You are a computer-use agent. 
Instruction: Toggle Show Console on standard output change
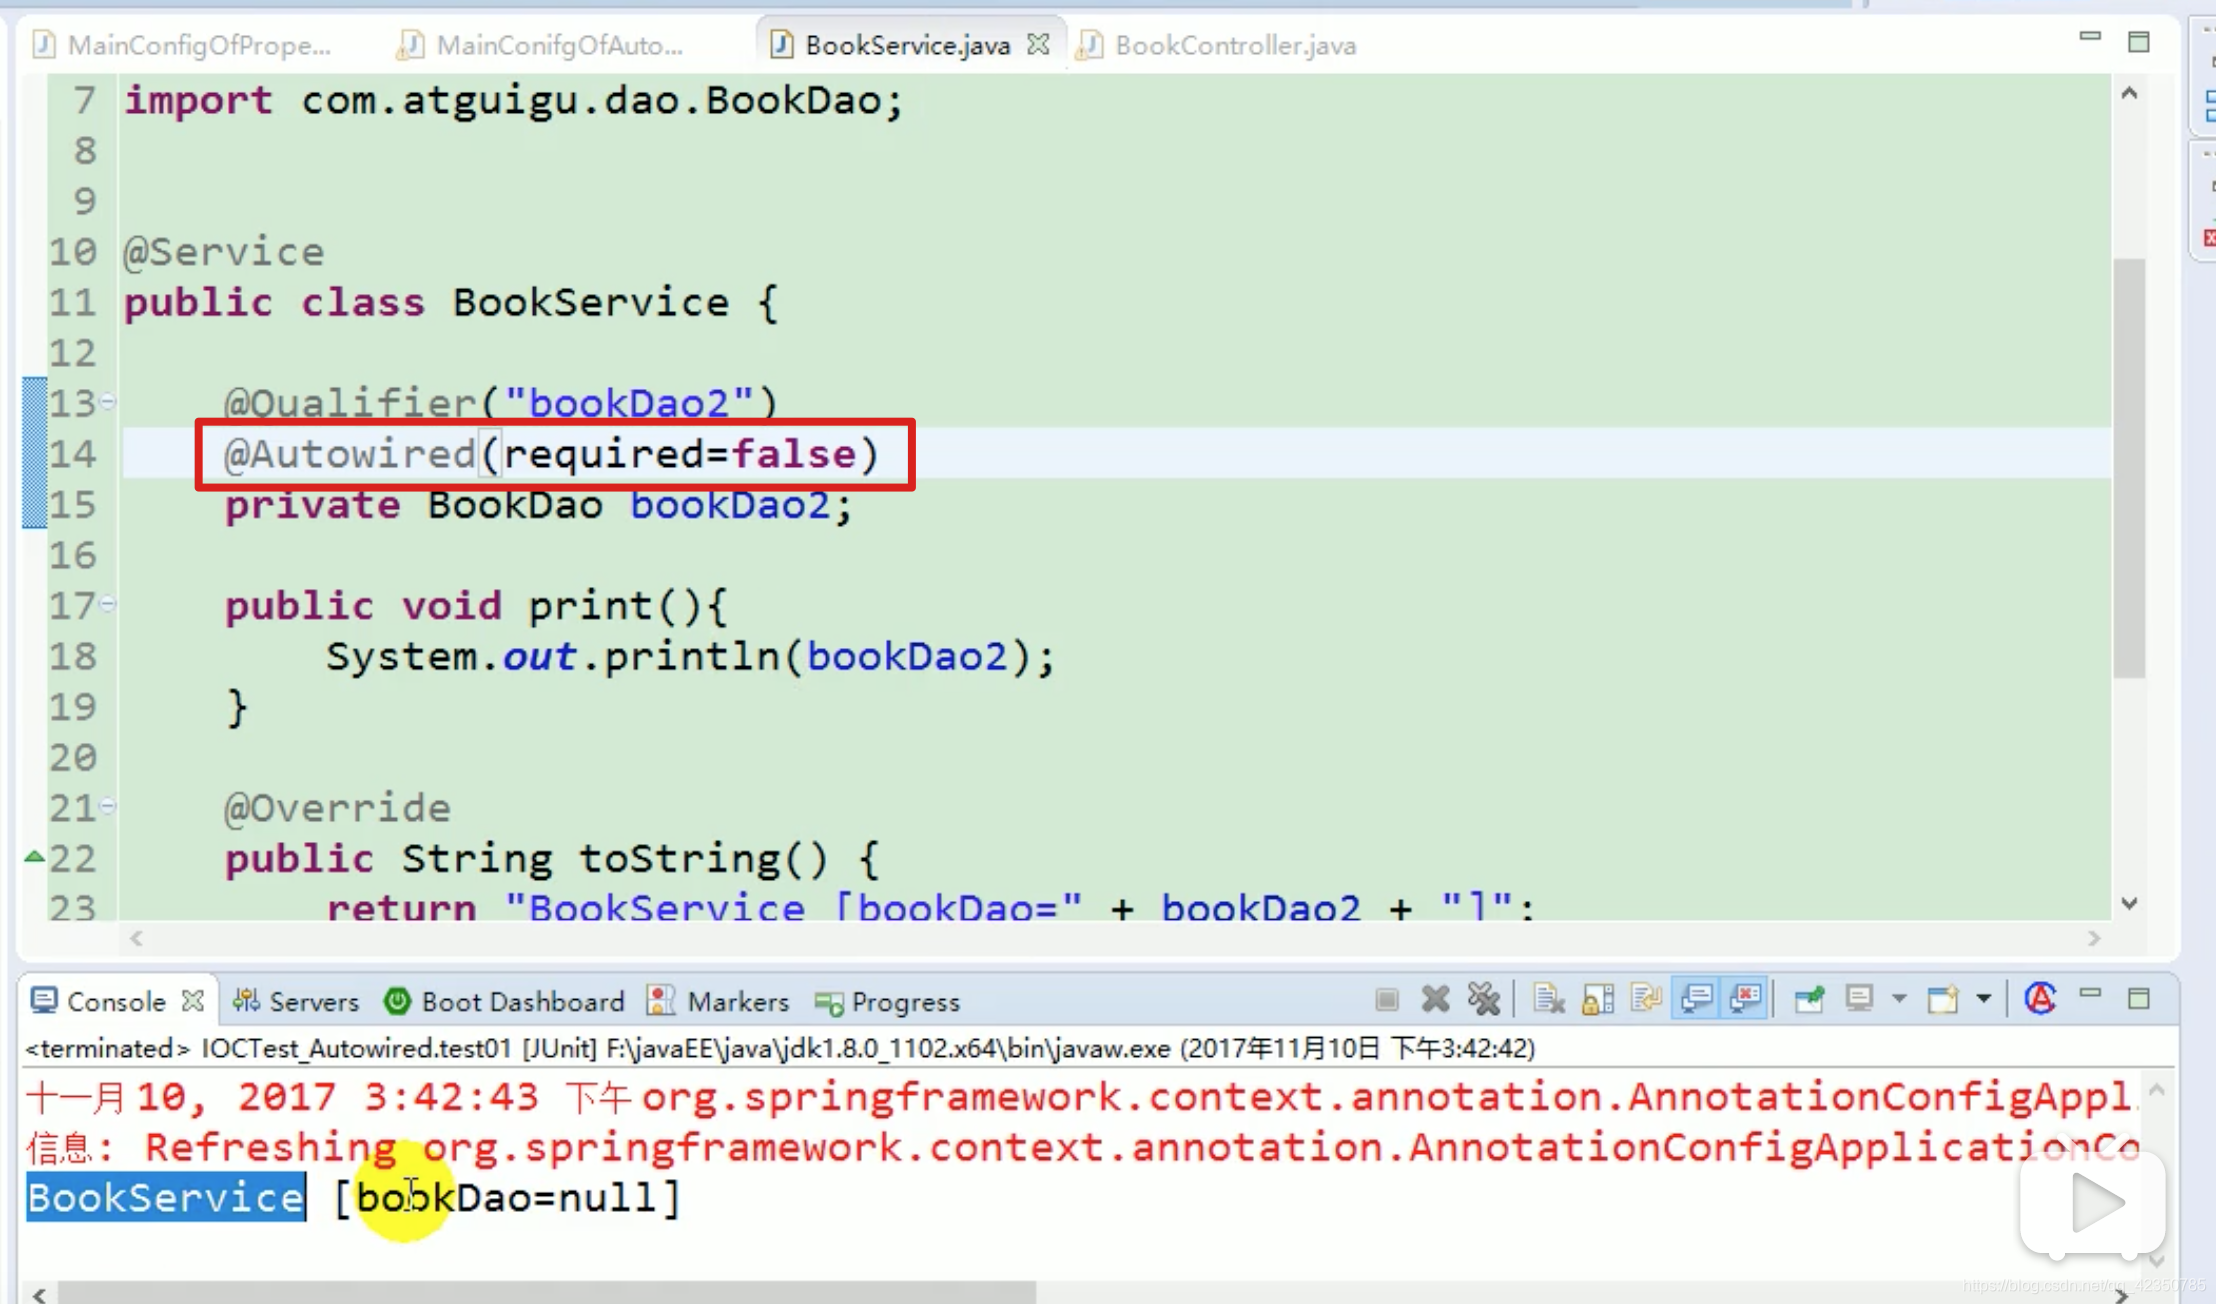(1697, 999)
